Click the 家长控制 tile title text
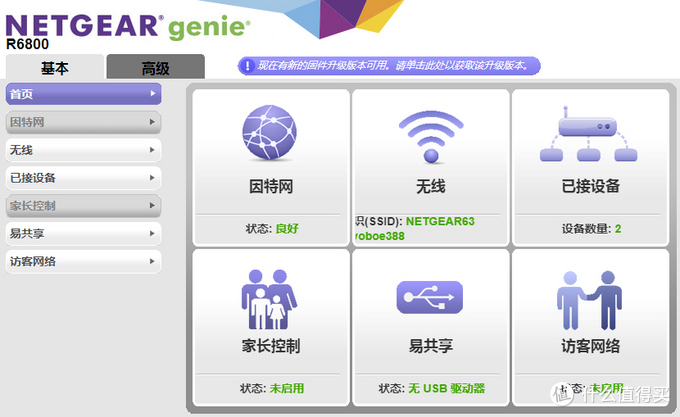This screenshot has height=417, width=680. click(x=271, y=346)
